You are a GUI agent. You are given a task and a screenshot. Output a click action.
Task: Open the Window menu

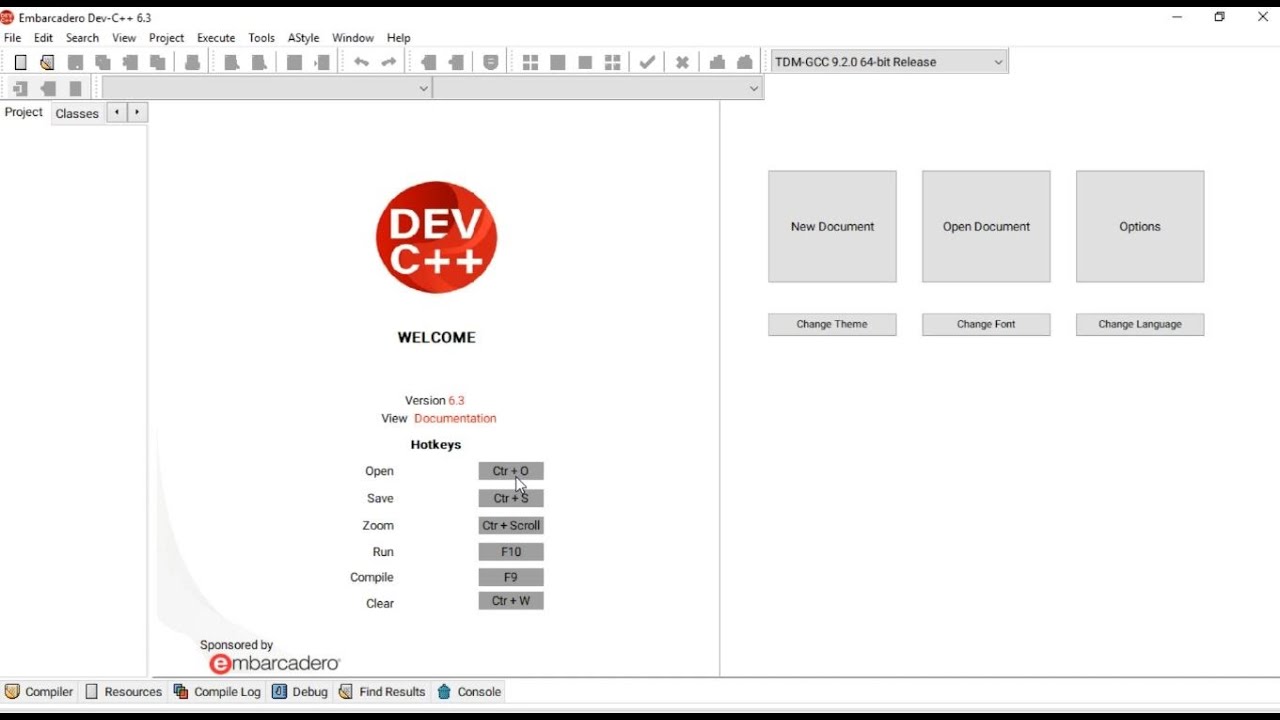click(353, 38)
